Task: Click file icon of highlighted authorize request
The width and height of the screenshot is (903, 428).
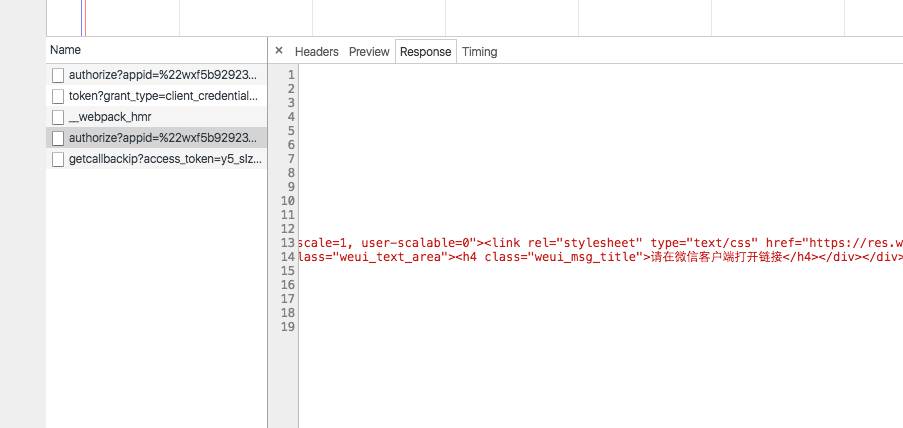Action: click(58, 138)
